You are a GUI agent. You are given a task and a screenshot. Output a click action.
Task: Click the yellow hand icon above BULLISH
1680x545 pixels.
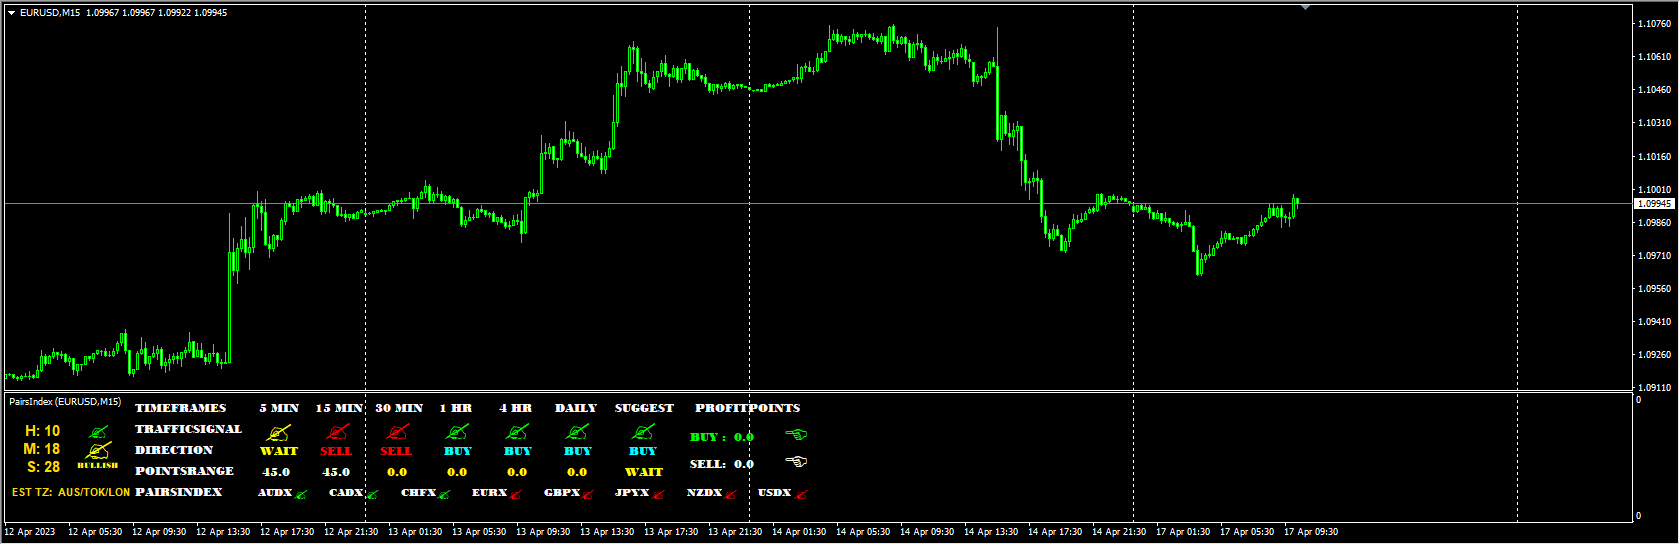(98, 451)
